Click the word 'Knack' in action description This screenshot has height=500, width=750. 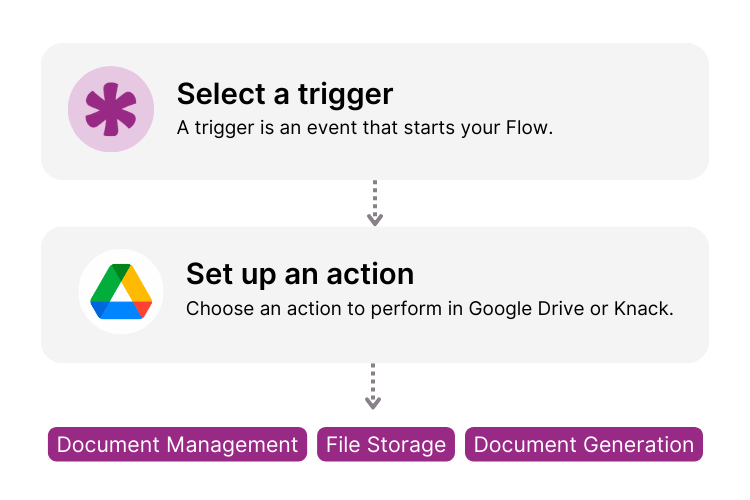tap(644, 308)
